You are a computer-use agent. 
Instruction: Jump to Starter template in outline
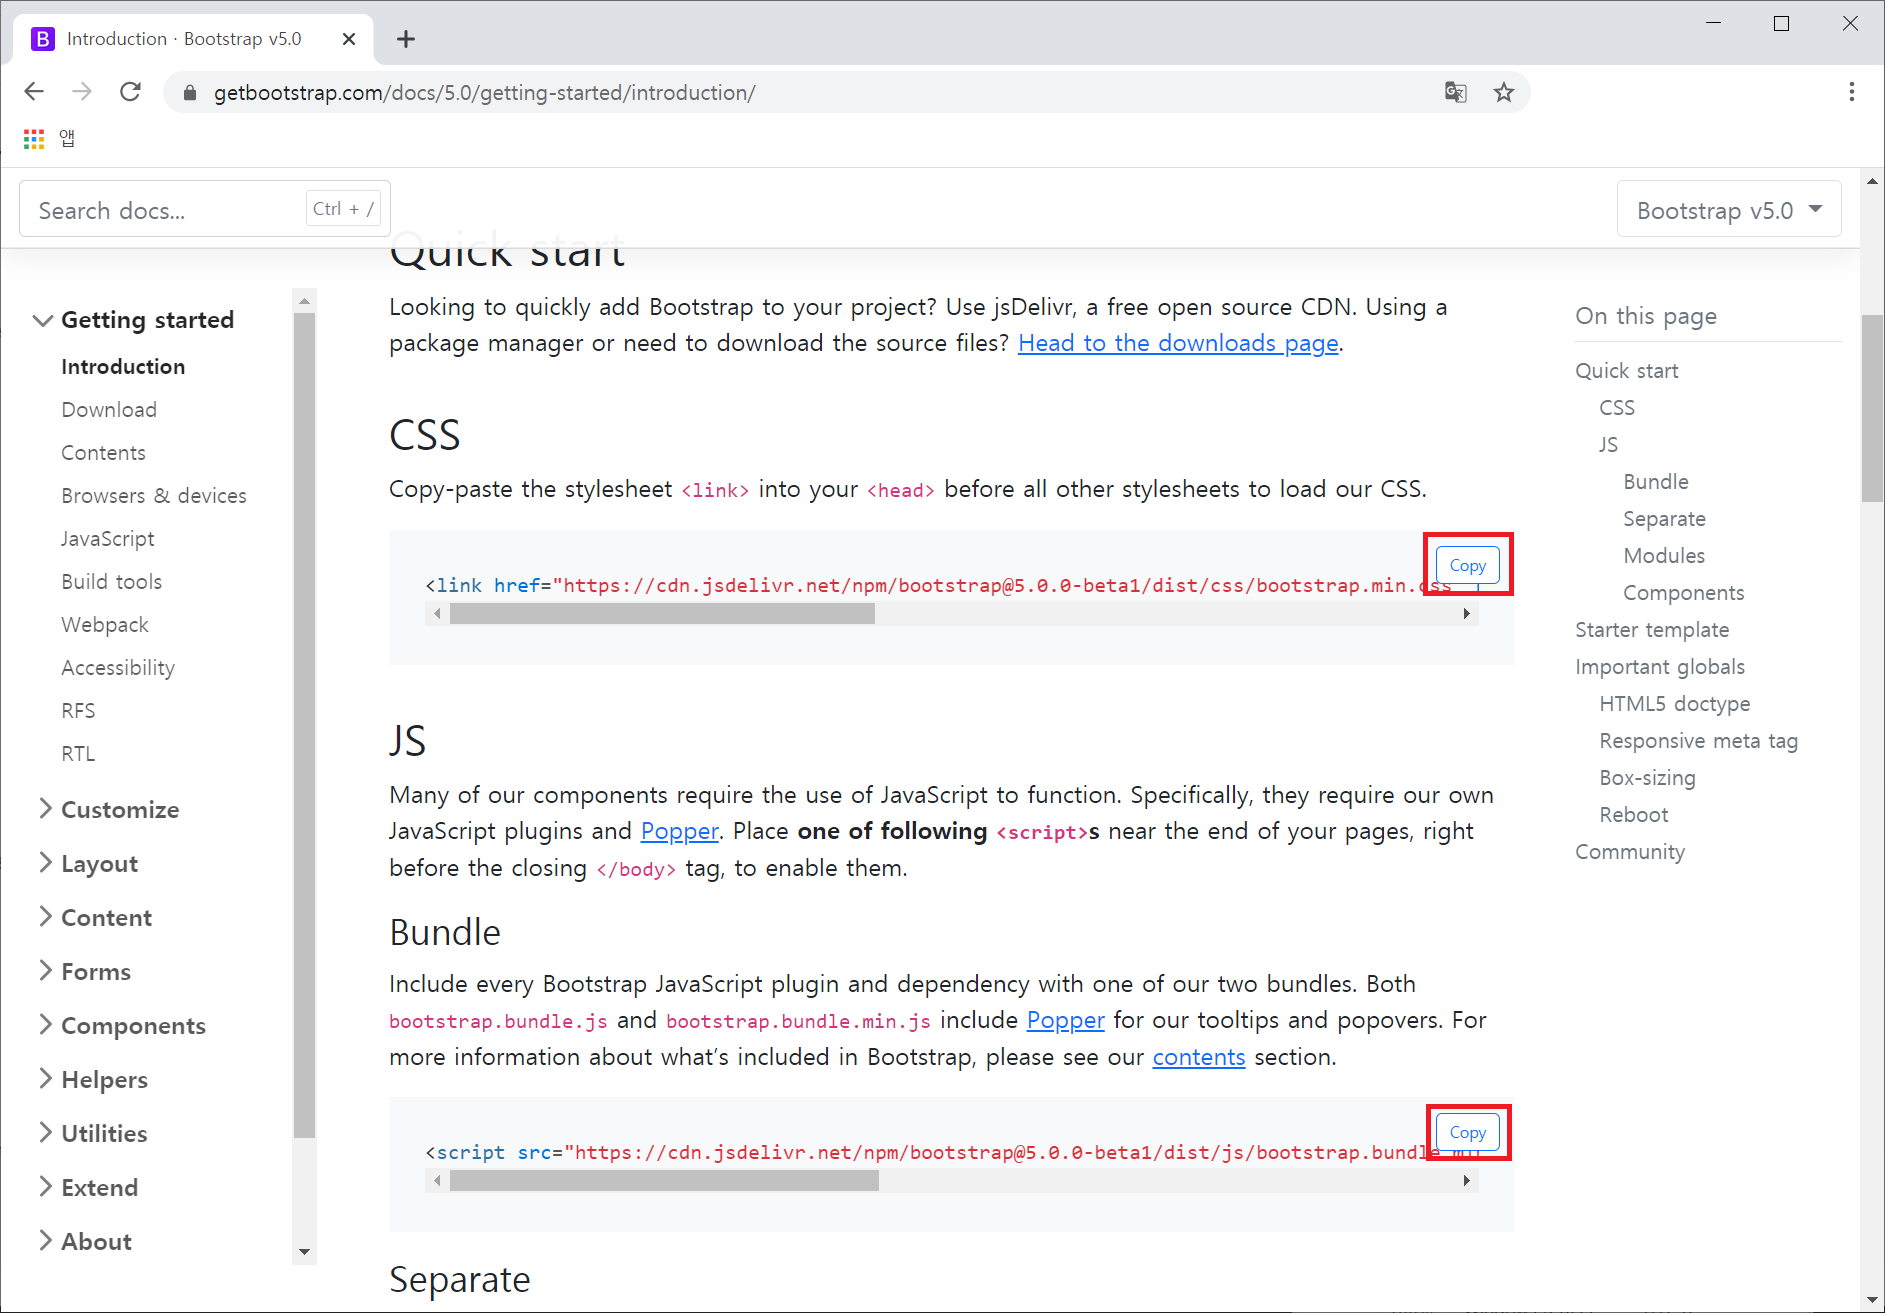click(x=1652, y=630)
